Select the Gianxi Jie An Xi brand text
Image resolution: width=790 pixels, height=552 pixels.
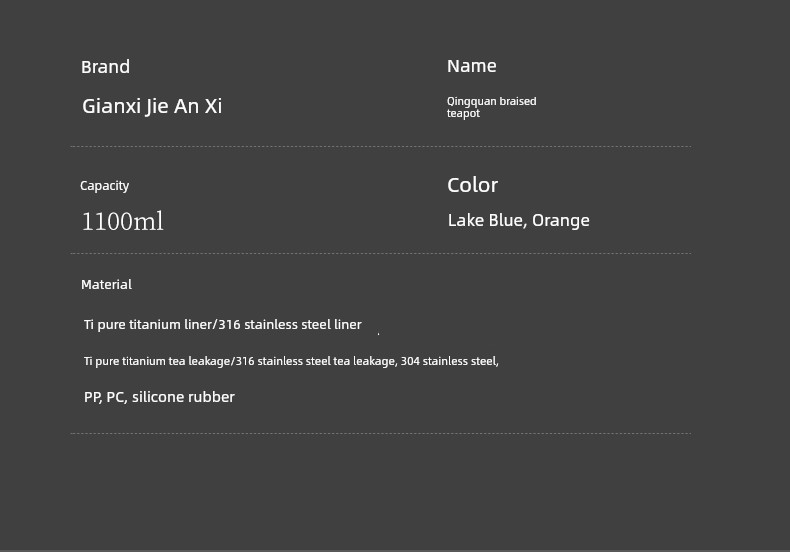pyautogui.click(x=152, y=106)
